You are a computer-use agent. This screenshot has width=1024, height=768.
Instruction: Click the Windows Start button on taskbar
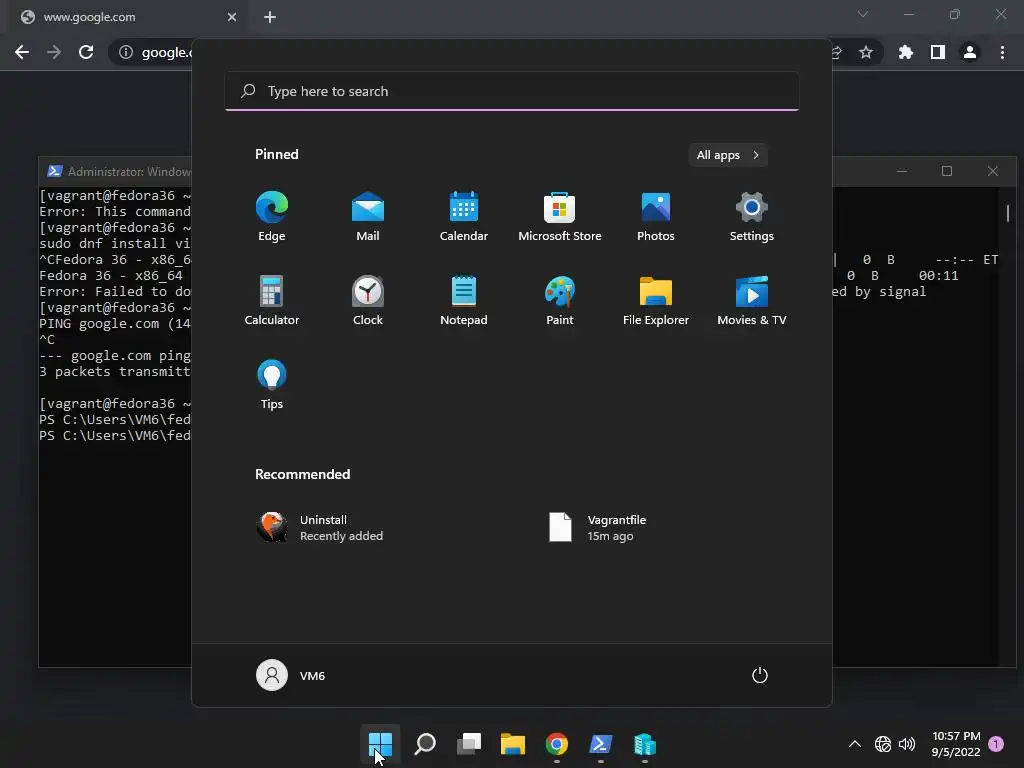tap(380, 744)
